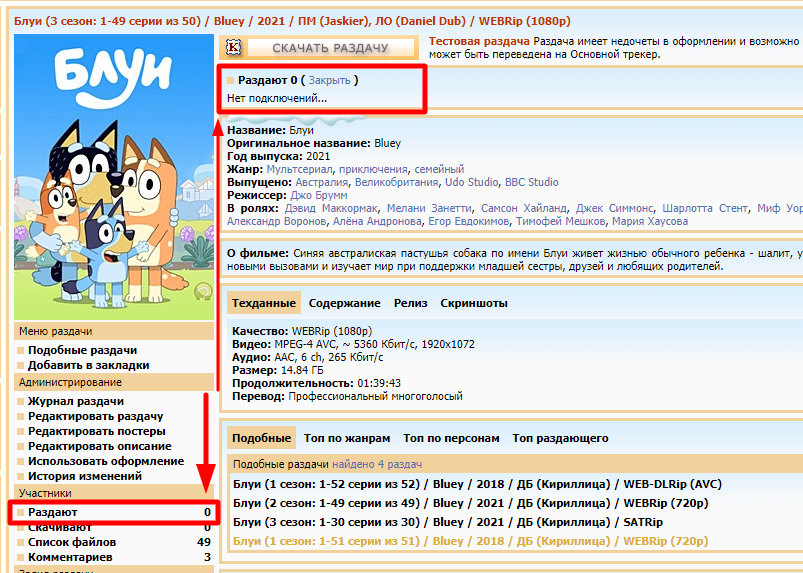Switch to the Релиз tab
Screen dimensions: 803x573
tap(410, 303)
